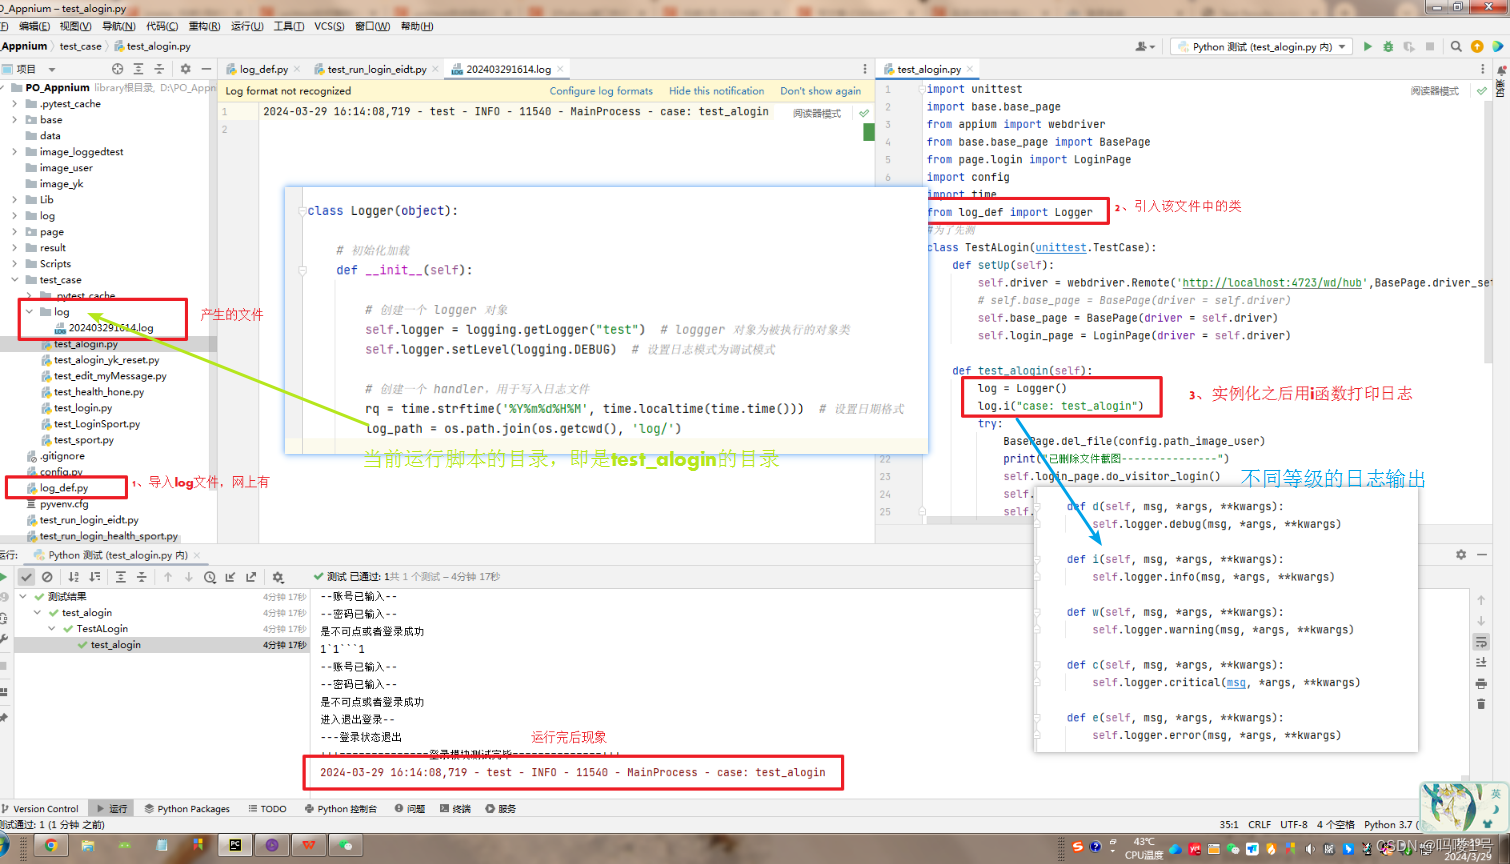Hide the project panel with minus icon
Viewport: 1510px width, 864px height.
coord(206,69)
